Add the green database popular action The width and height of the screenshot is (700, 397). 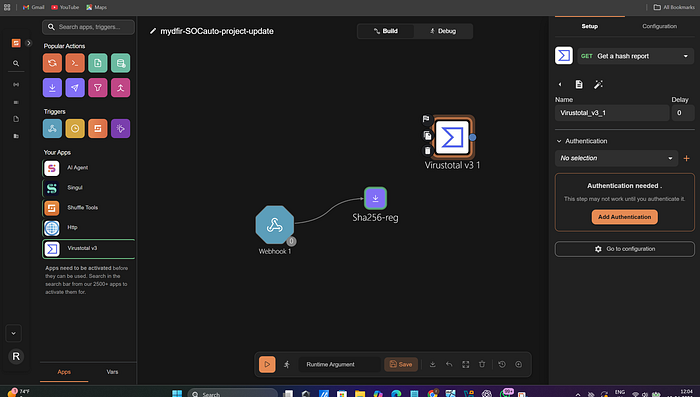pos(121,63)
